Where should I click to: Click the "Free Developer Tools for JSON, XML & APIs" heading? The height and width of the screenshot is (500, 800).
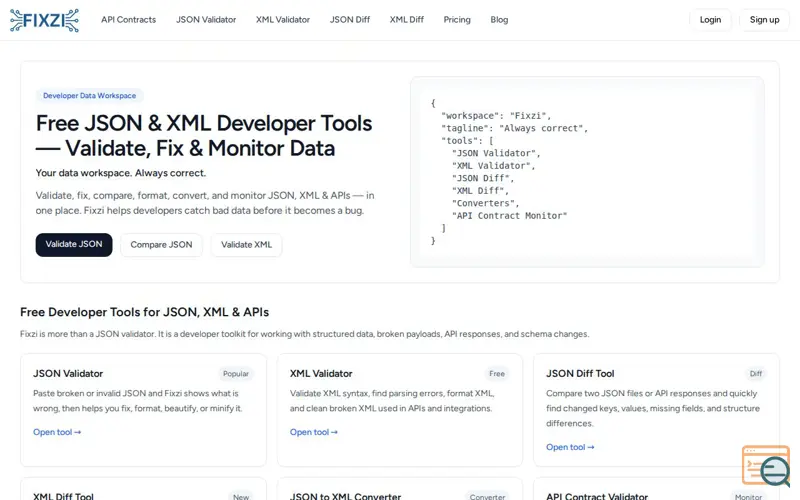tap(144, 312)
